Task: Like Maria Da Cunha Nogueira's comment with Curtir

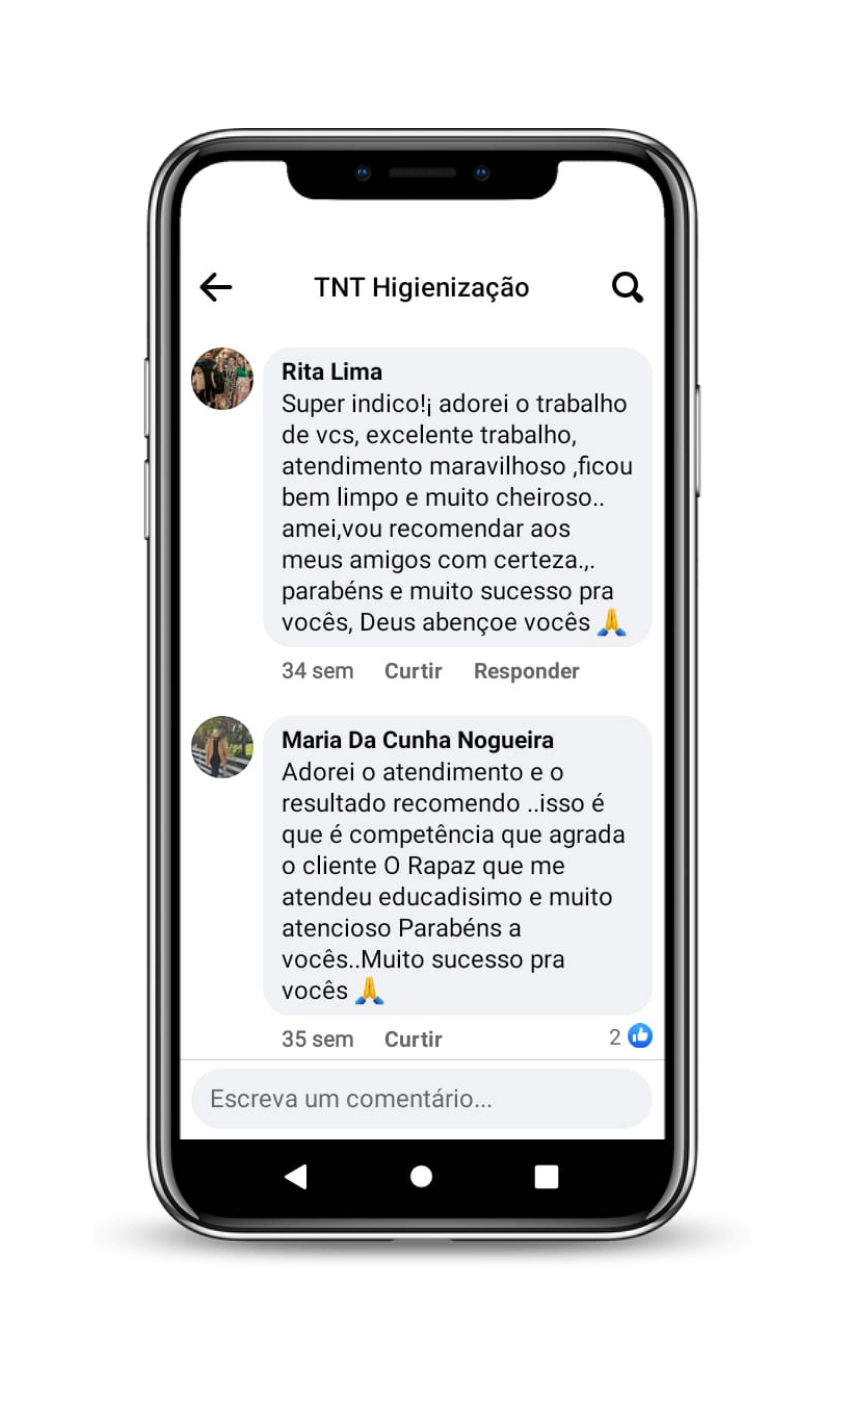Action: click(413, 1039)
